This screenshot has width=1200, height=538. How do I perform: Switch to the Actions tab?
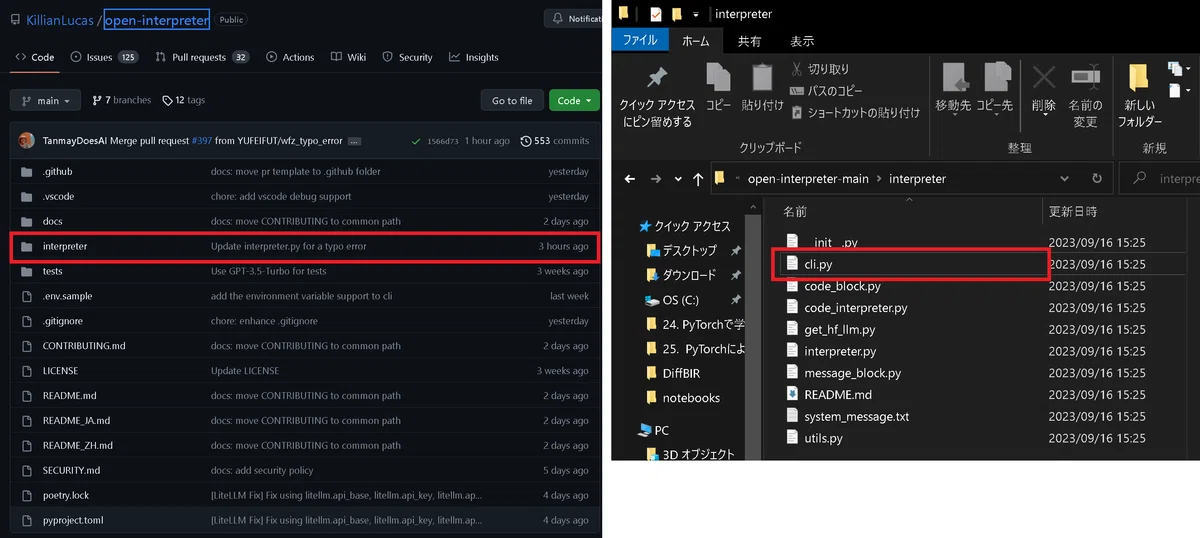point(290,57)
